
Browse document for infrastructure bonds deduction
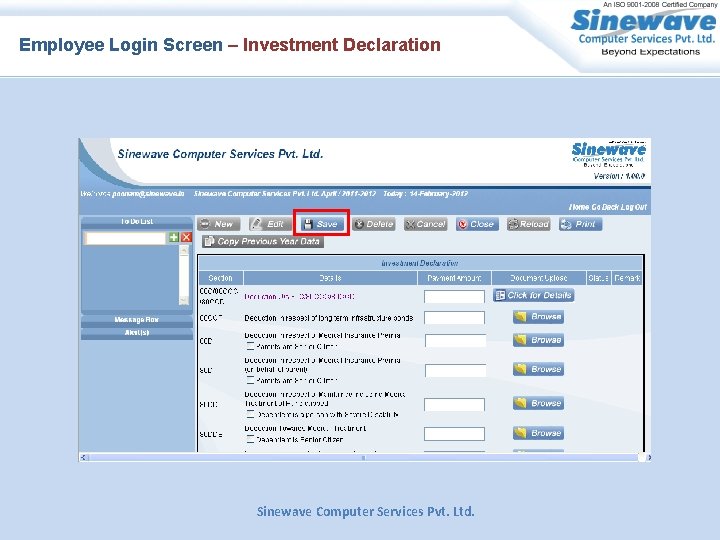point(539,317)
